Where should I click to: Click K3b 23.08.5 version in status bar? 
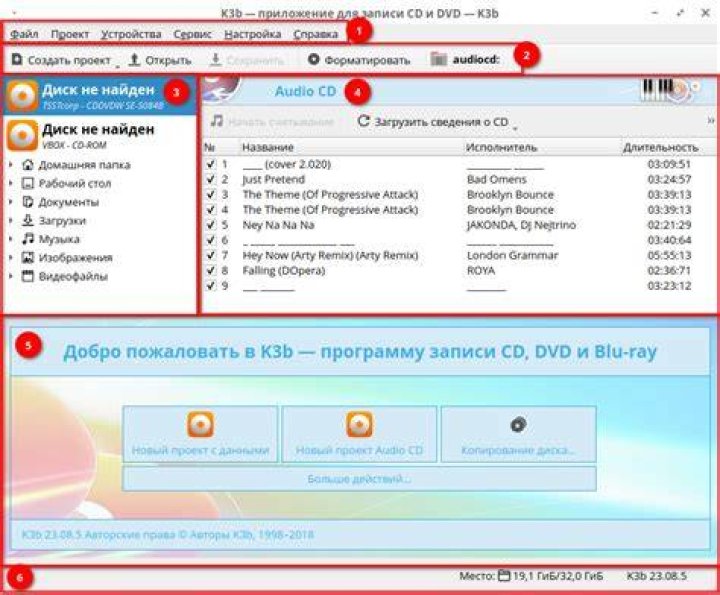[x=657, y=576]
